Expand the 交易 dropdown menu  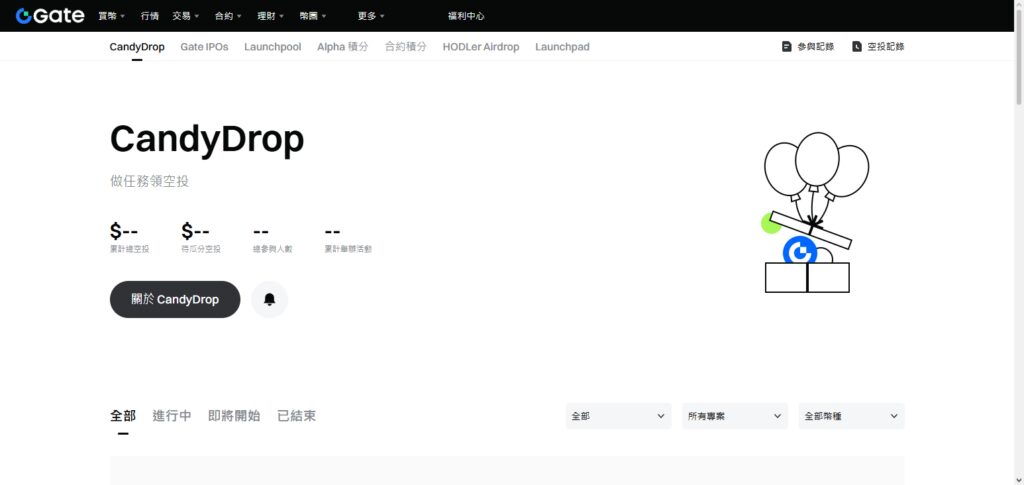click(x=186, y=16)
